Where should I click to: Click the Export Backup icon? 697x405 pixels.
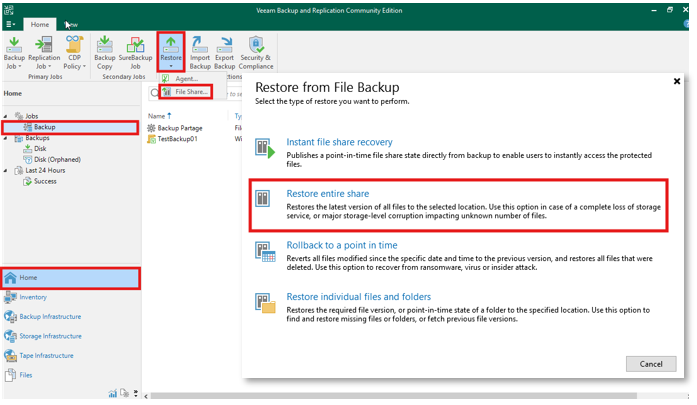pyautogui.click(x=227, y=52)
